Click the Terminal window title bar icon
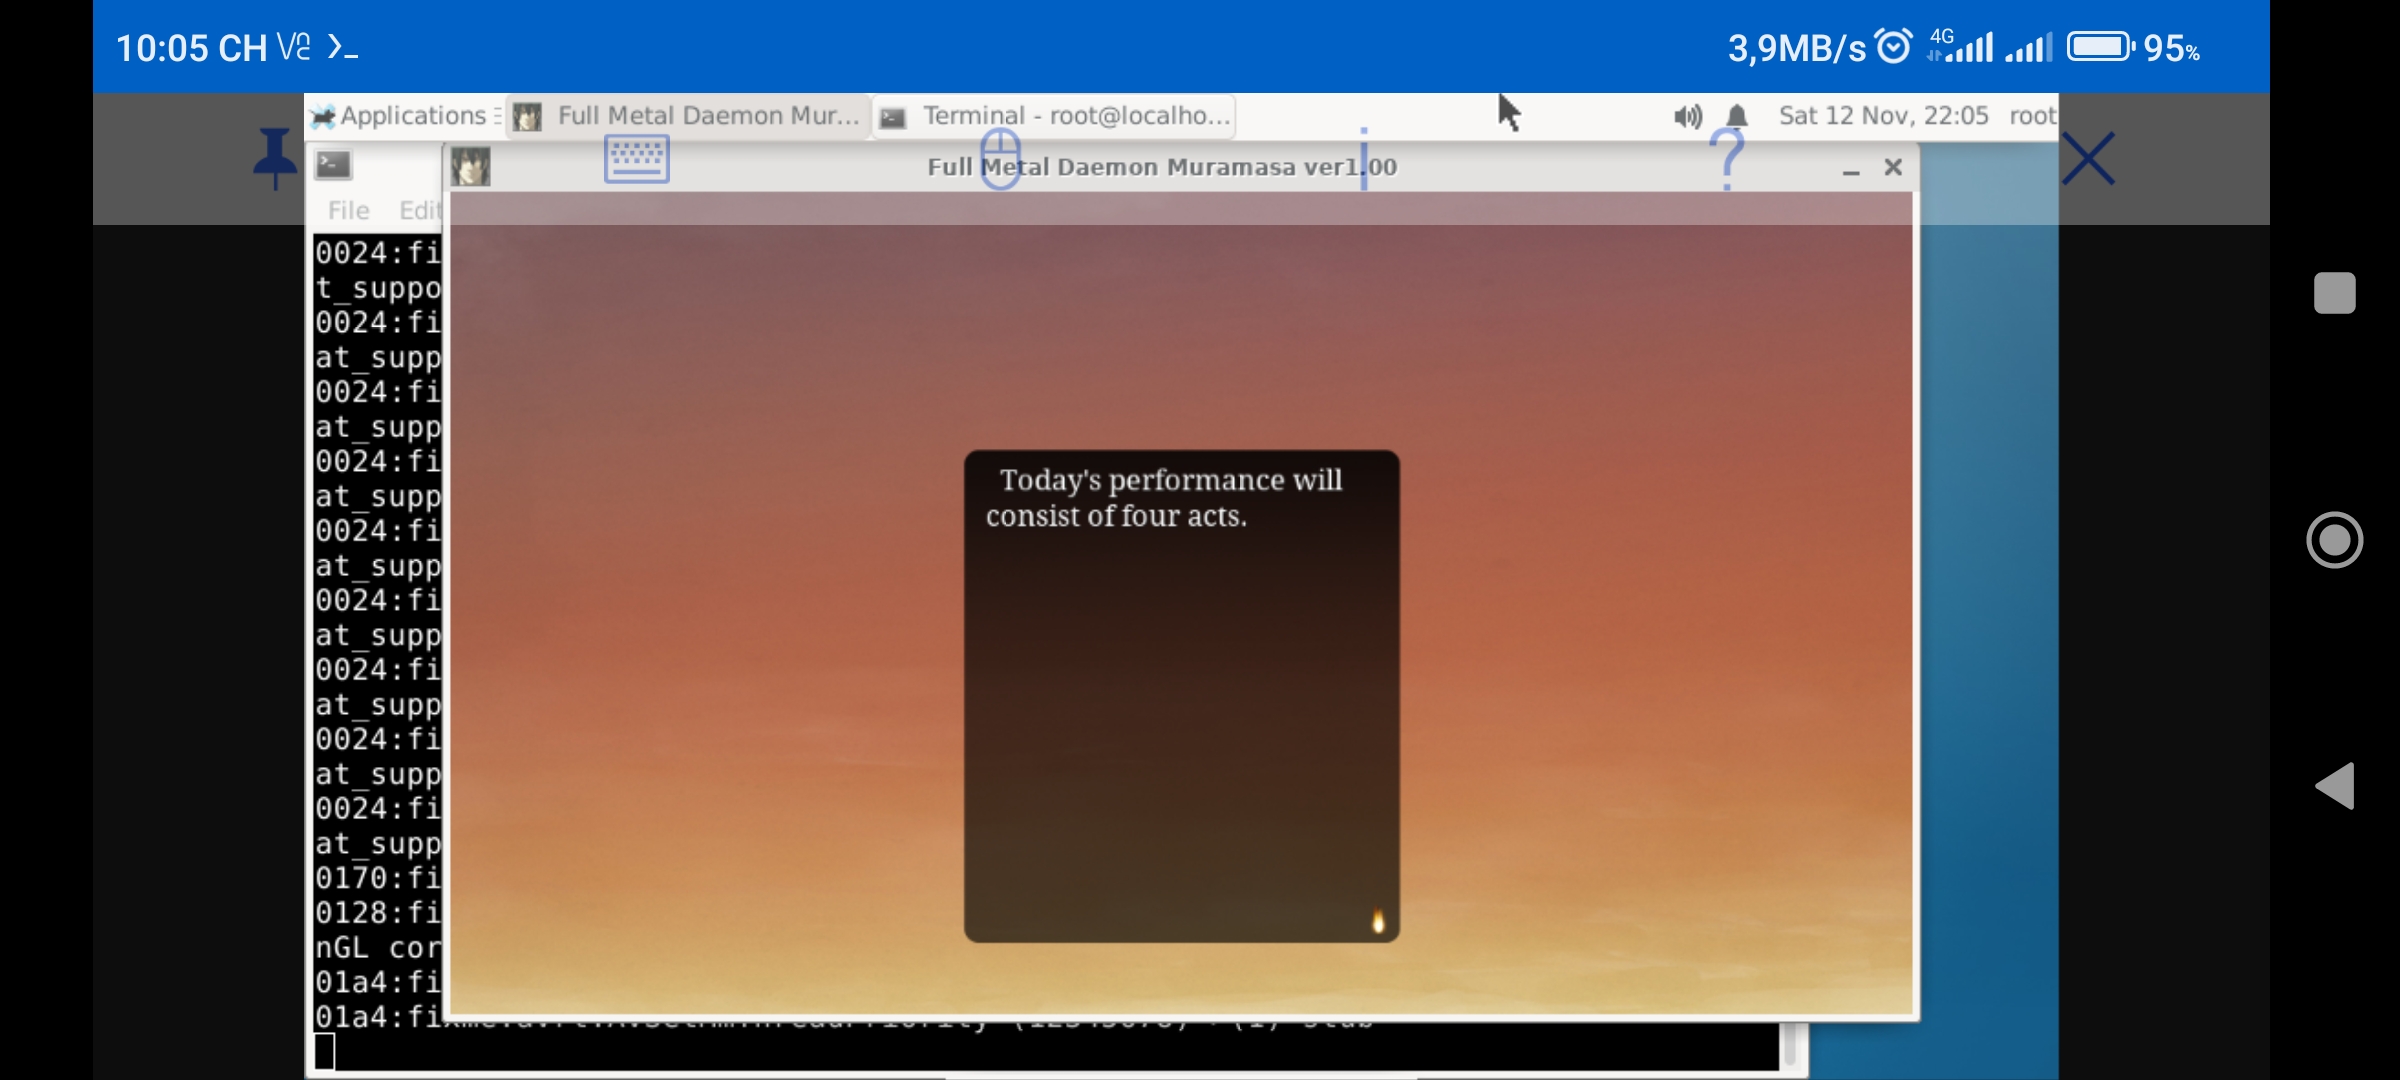The image size is (2400, 1080). [x=331, y=164]
